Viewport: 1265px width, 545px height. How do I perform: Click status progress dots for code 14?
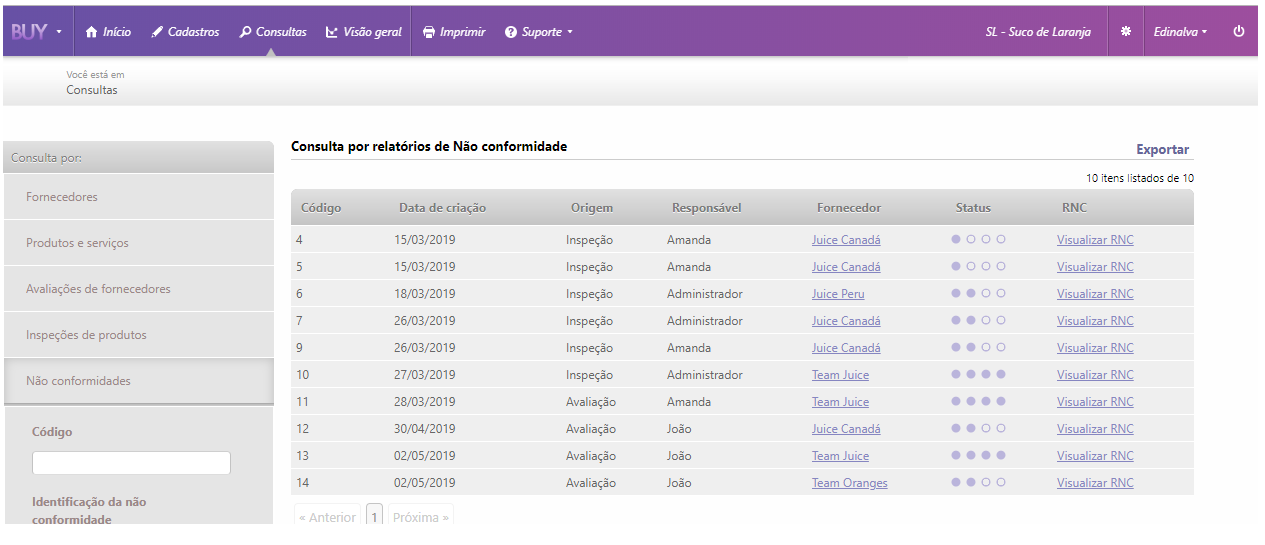point(978,482)
